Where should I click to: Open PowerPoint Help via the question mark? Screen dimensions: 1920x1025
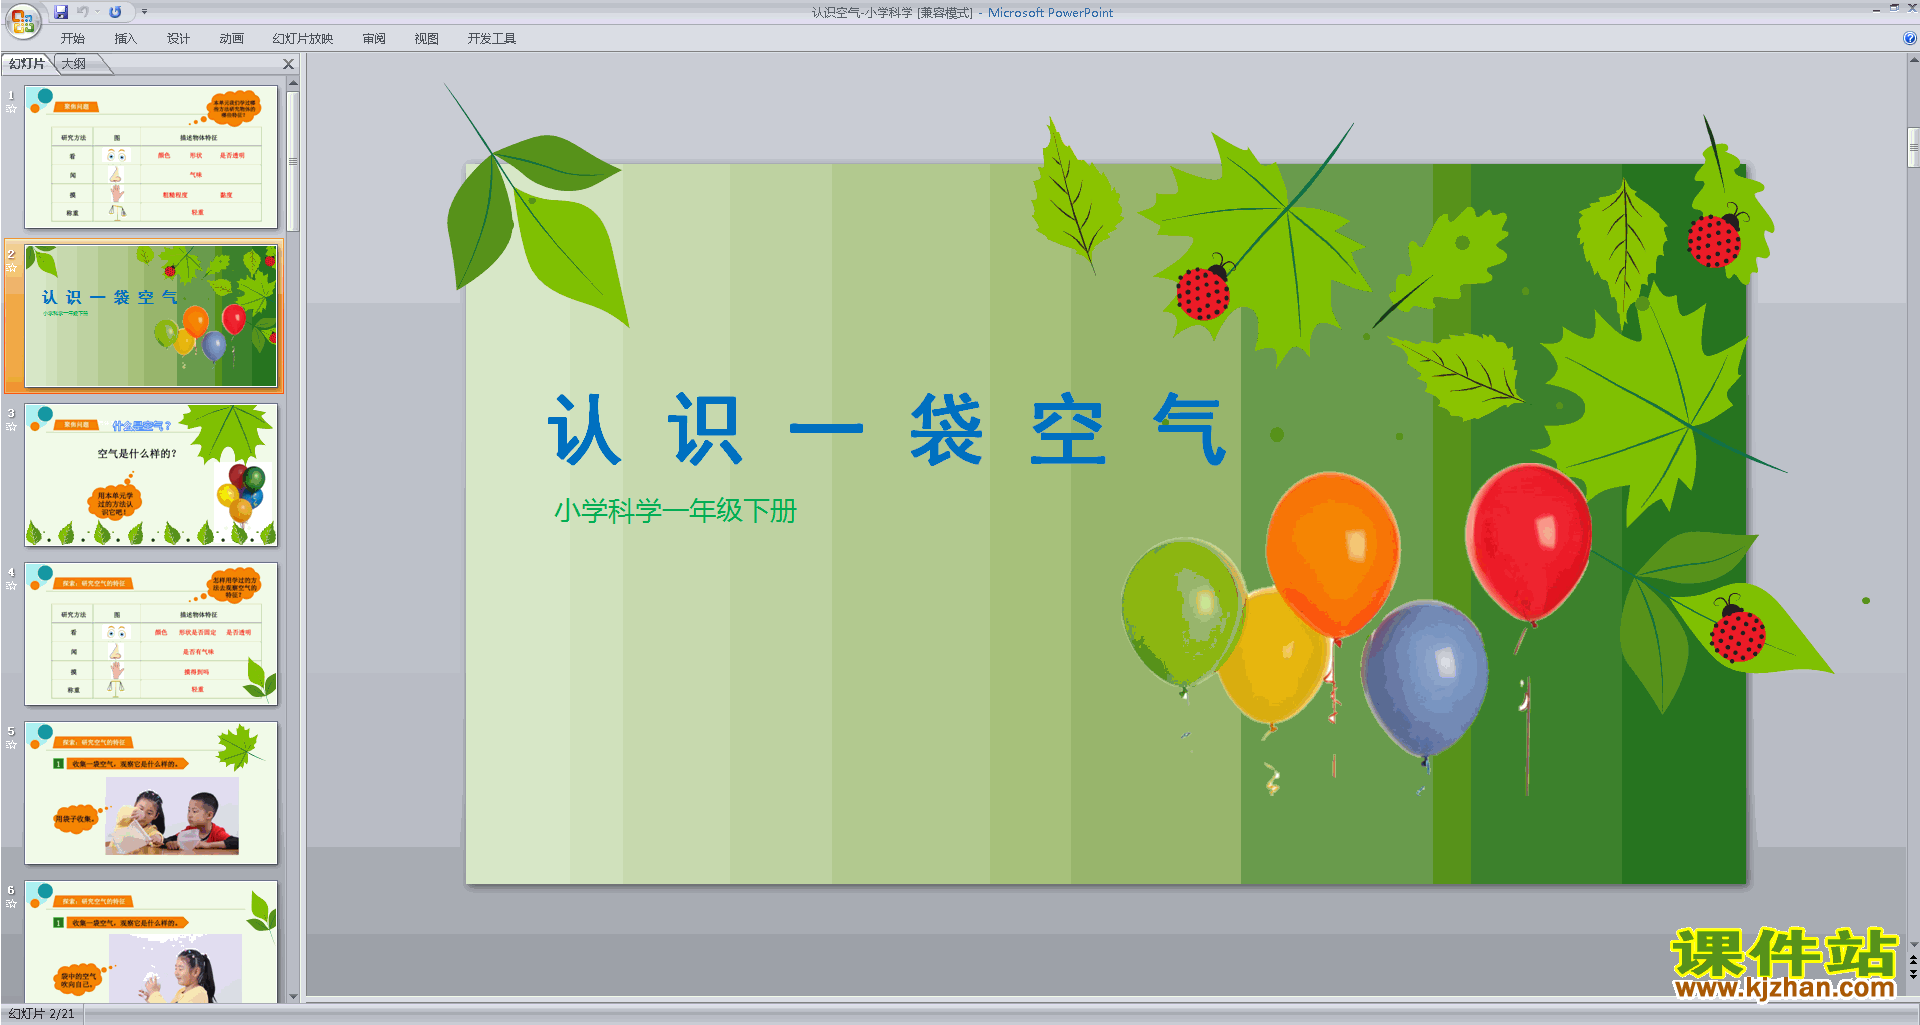(1910, 38)
